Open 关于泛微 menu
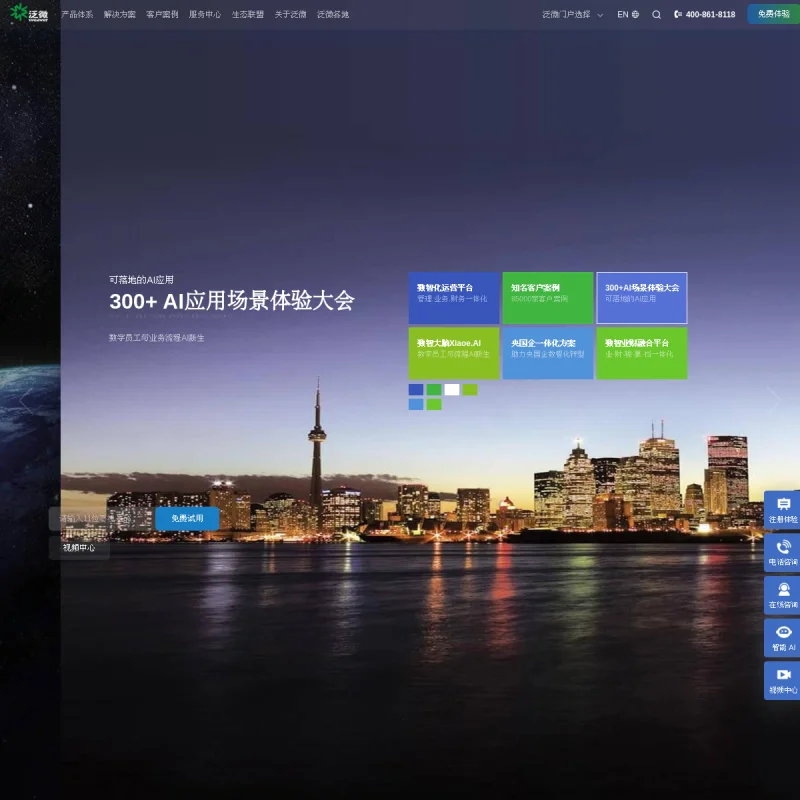The height and width of the screenshot is (800, 800). point(290,14)
